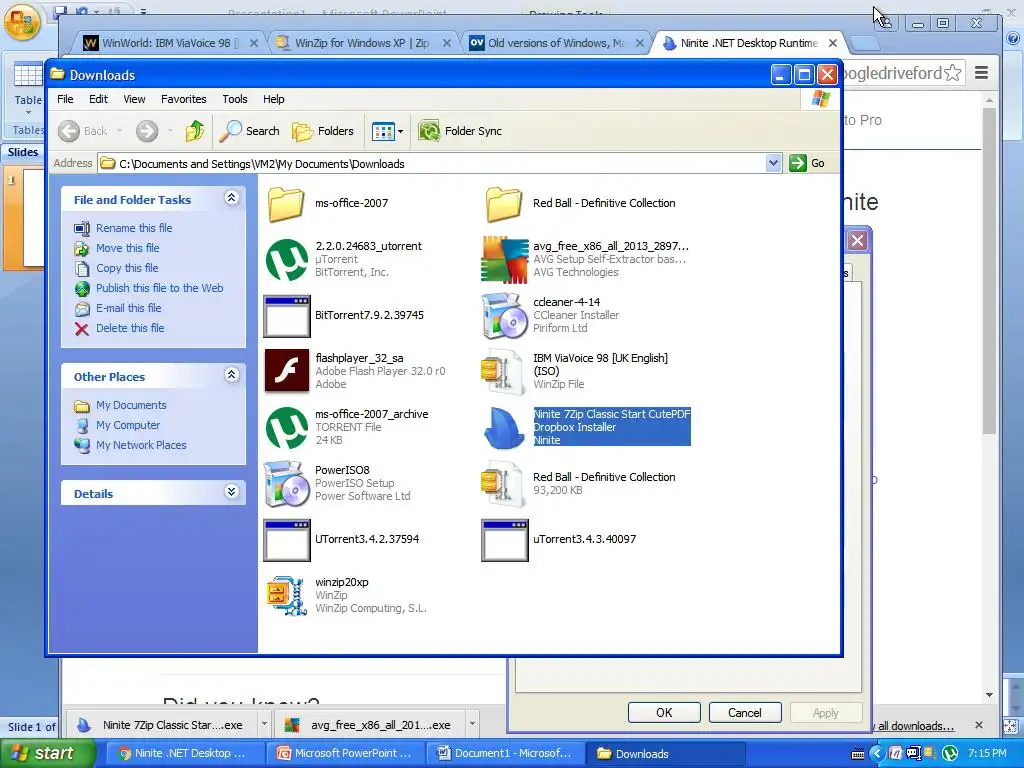Viewport: 1024px width, 768px height.
Task: Open the ms-office-2007 folder icon
Action: pyautogui.click(x=286, y=204)
